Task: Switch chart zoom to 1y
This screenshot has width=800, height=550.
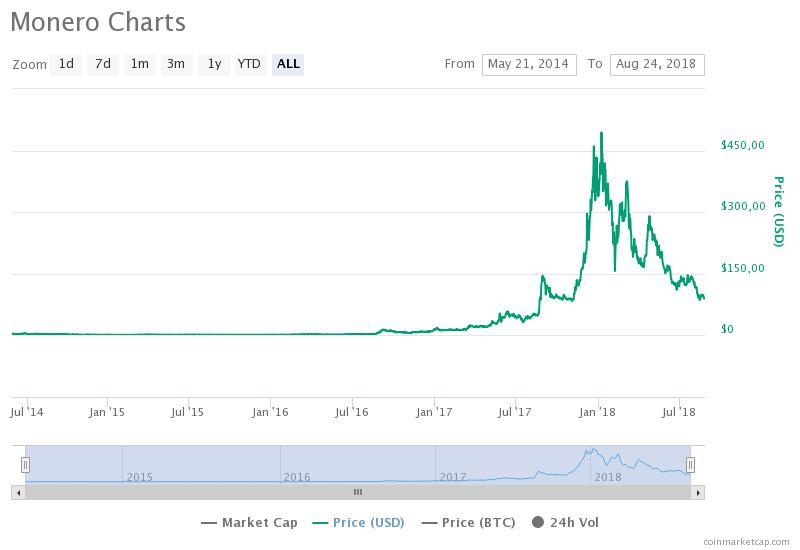Action: click(213, 64)
